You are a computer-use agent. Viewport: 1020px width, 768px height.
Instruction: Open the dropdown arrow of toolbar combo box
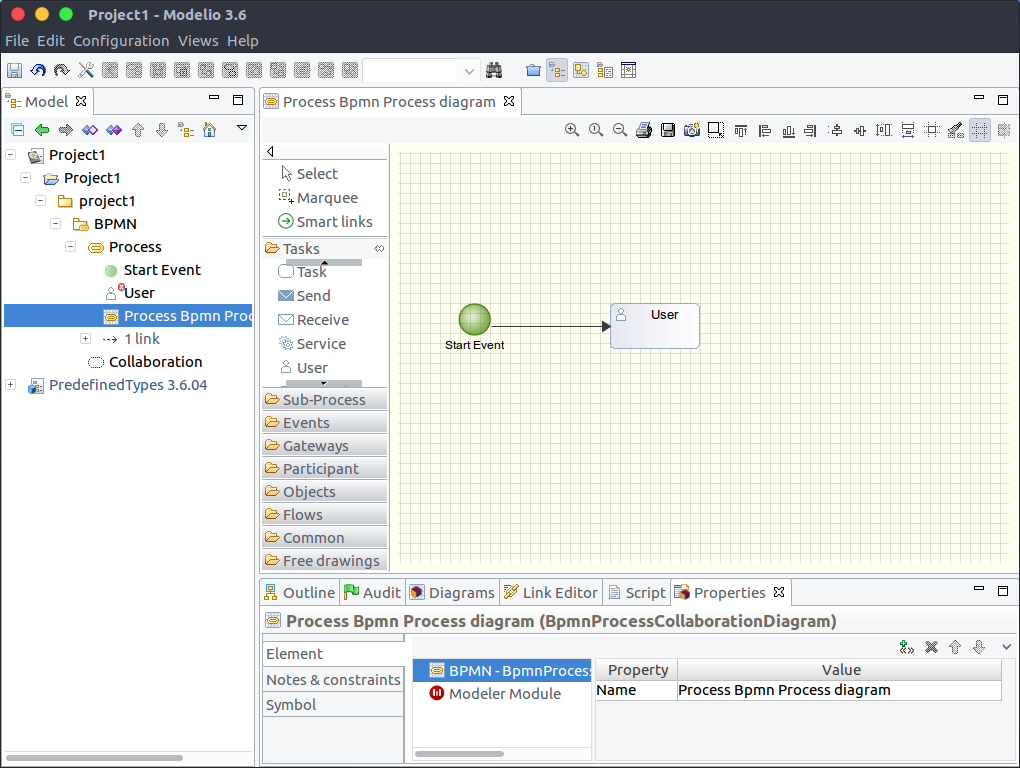(x=469, y=70)
